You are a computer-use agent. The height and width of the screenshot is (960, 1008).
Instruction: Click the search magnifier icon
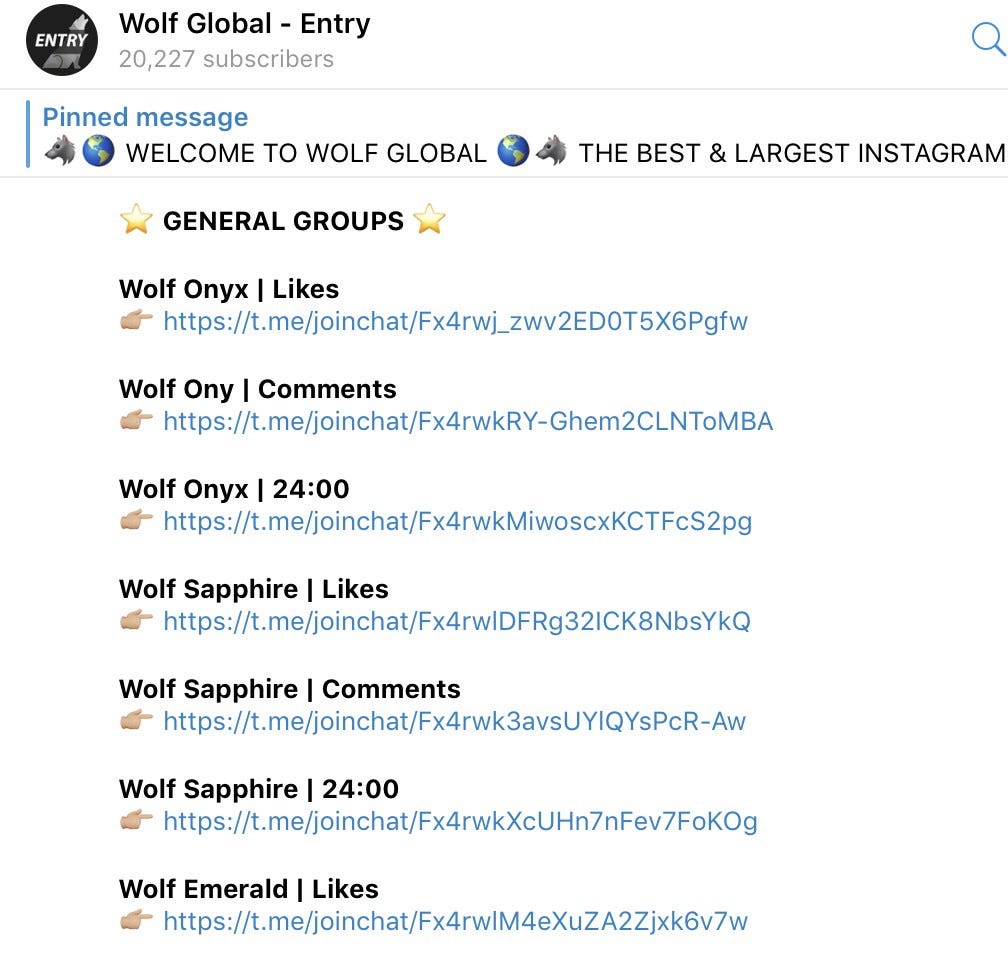point(988,40)
